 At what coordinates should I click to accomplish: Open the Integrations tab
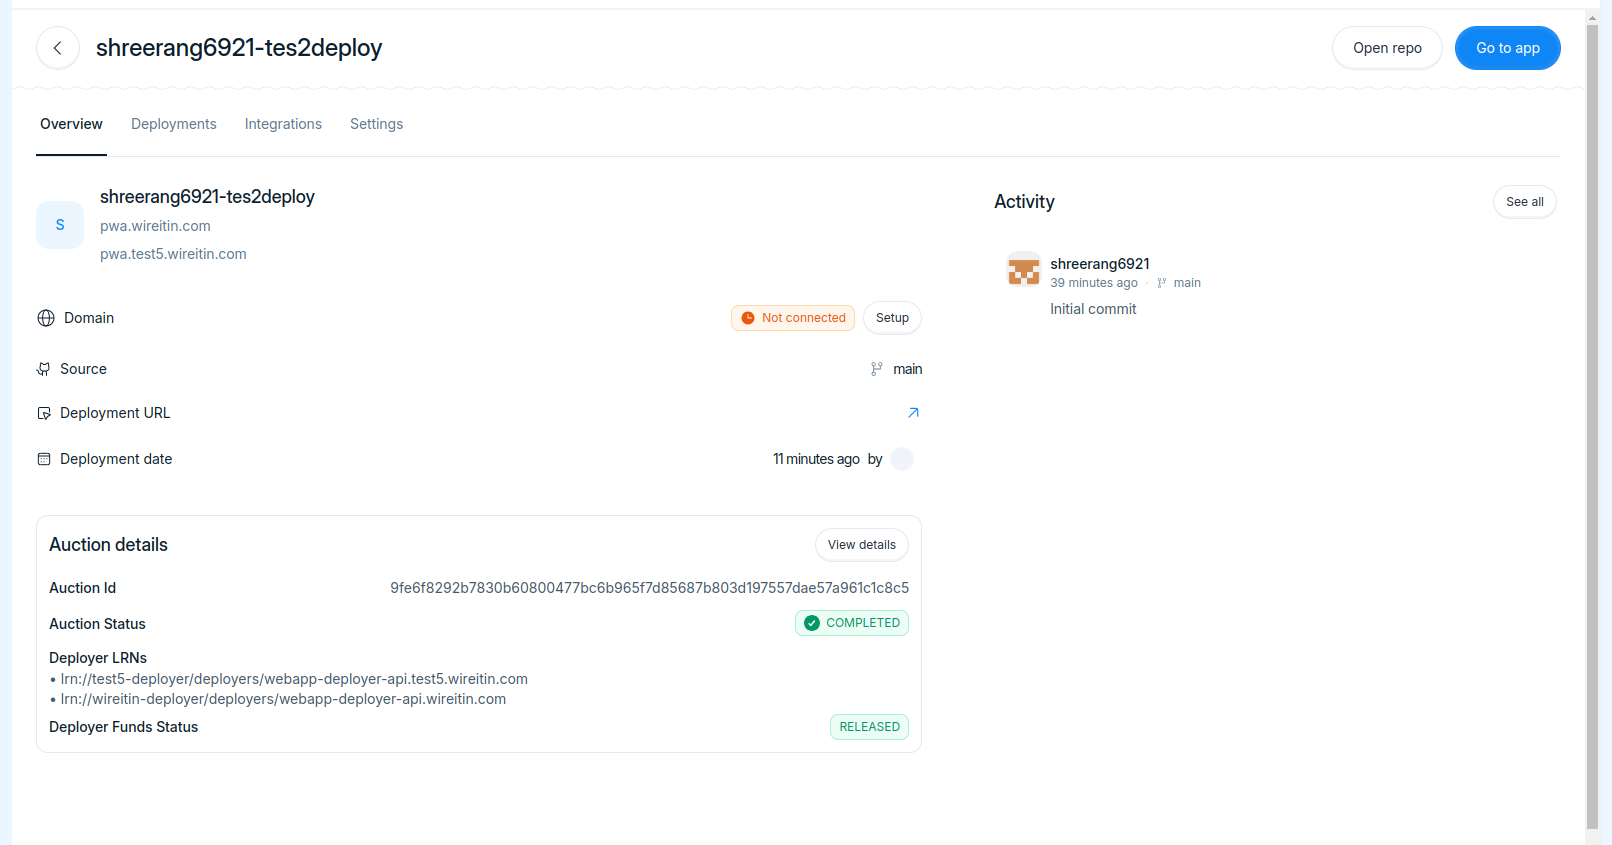(x=283, y=124)
